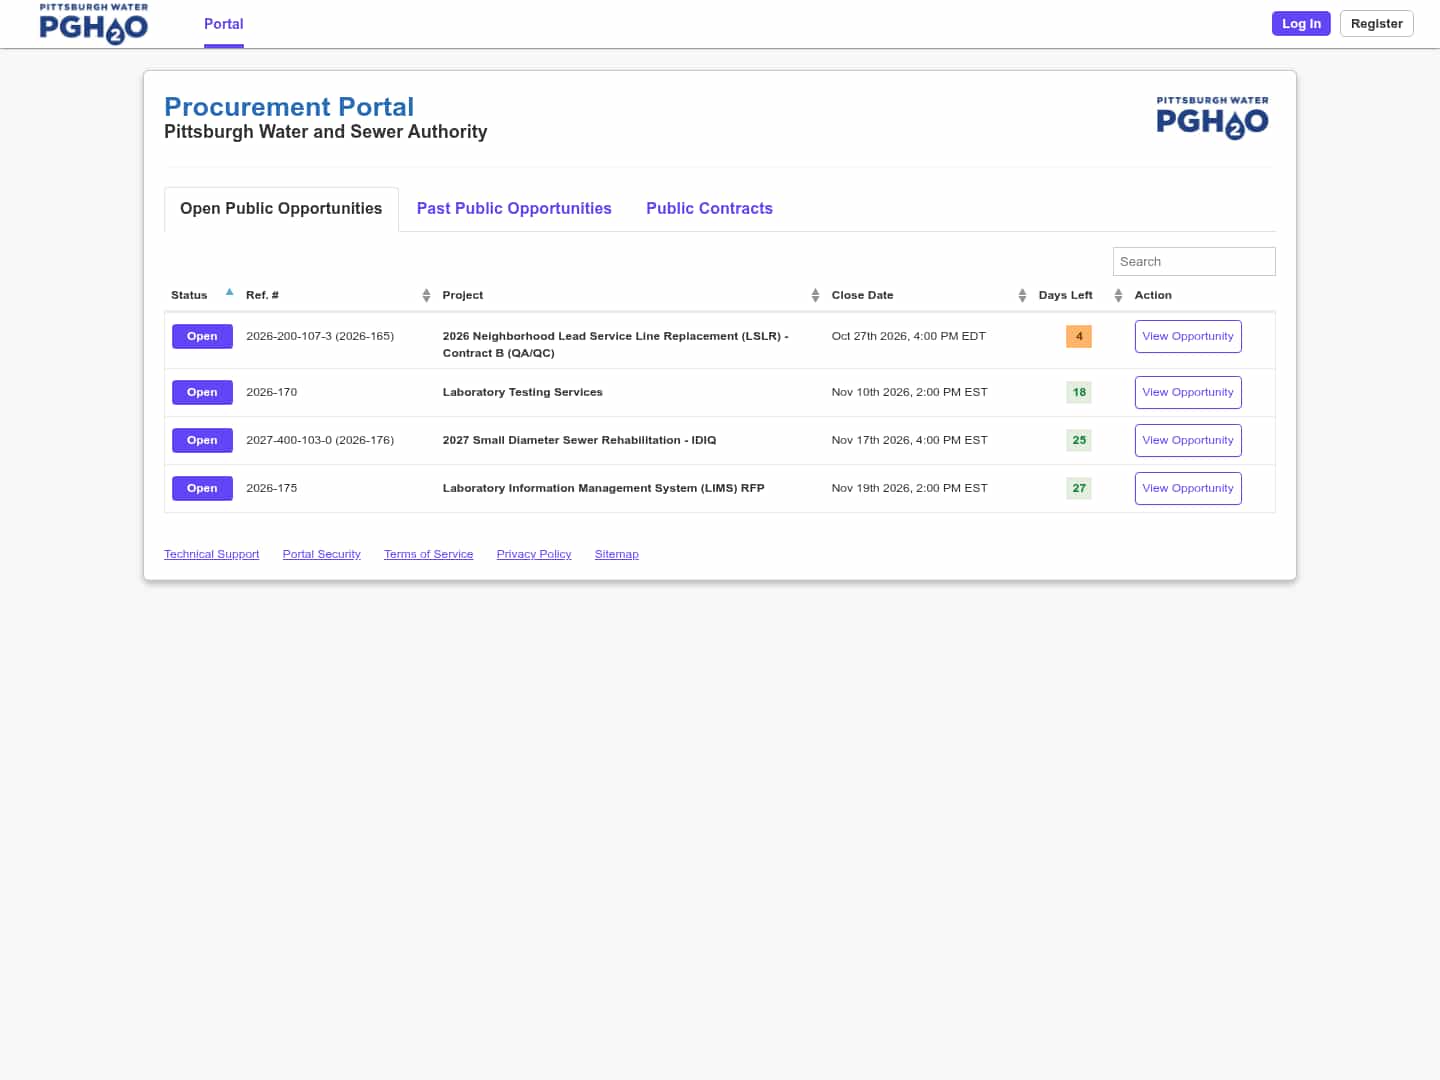Open Privacy Policy link
This screenshot has width=1440, height=1080.
coord(534,554)
